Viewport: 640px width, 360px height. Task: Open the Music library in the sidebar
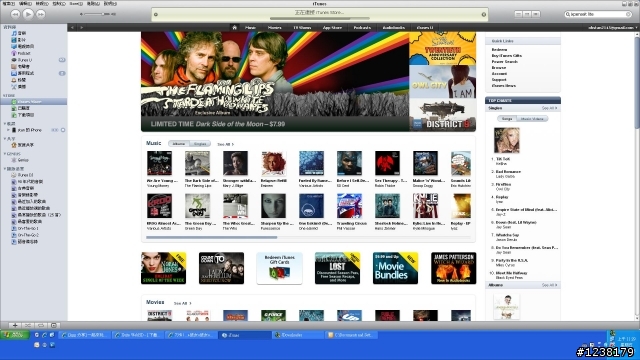coord(21,33)
